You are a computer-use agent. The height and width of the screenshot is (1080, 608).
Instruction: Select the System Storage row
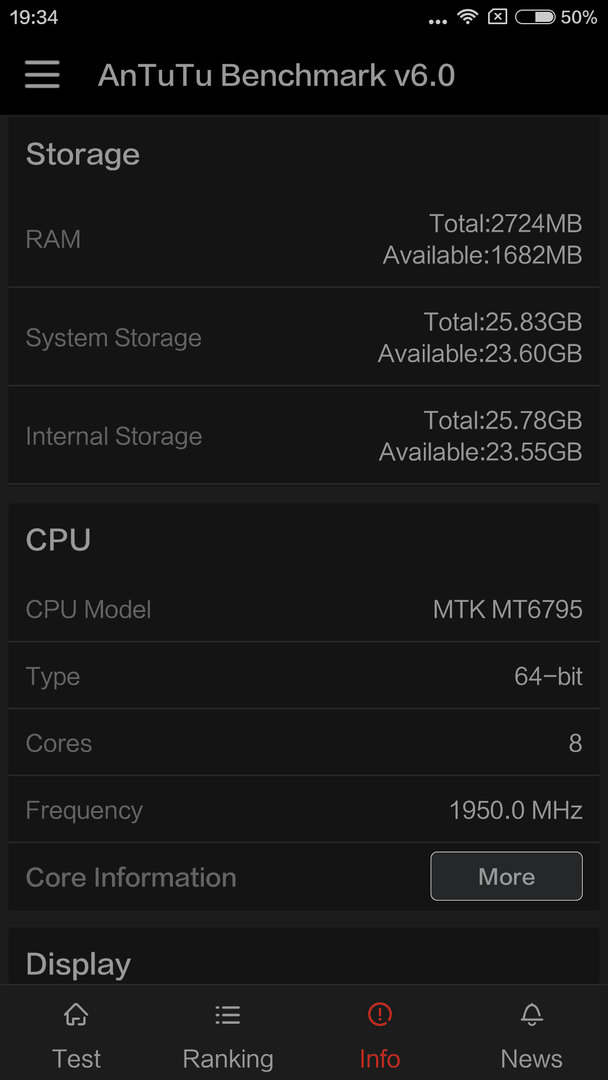pyautogui.click(x=304, y=338)
